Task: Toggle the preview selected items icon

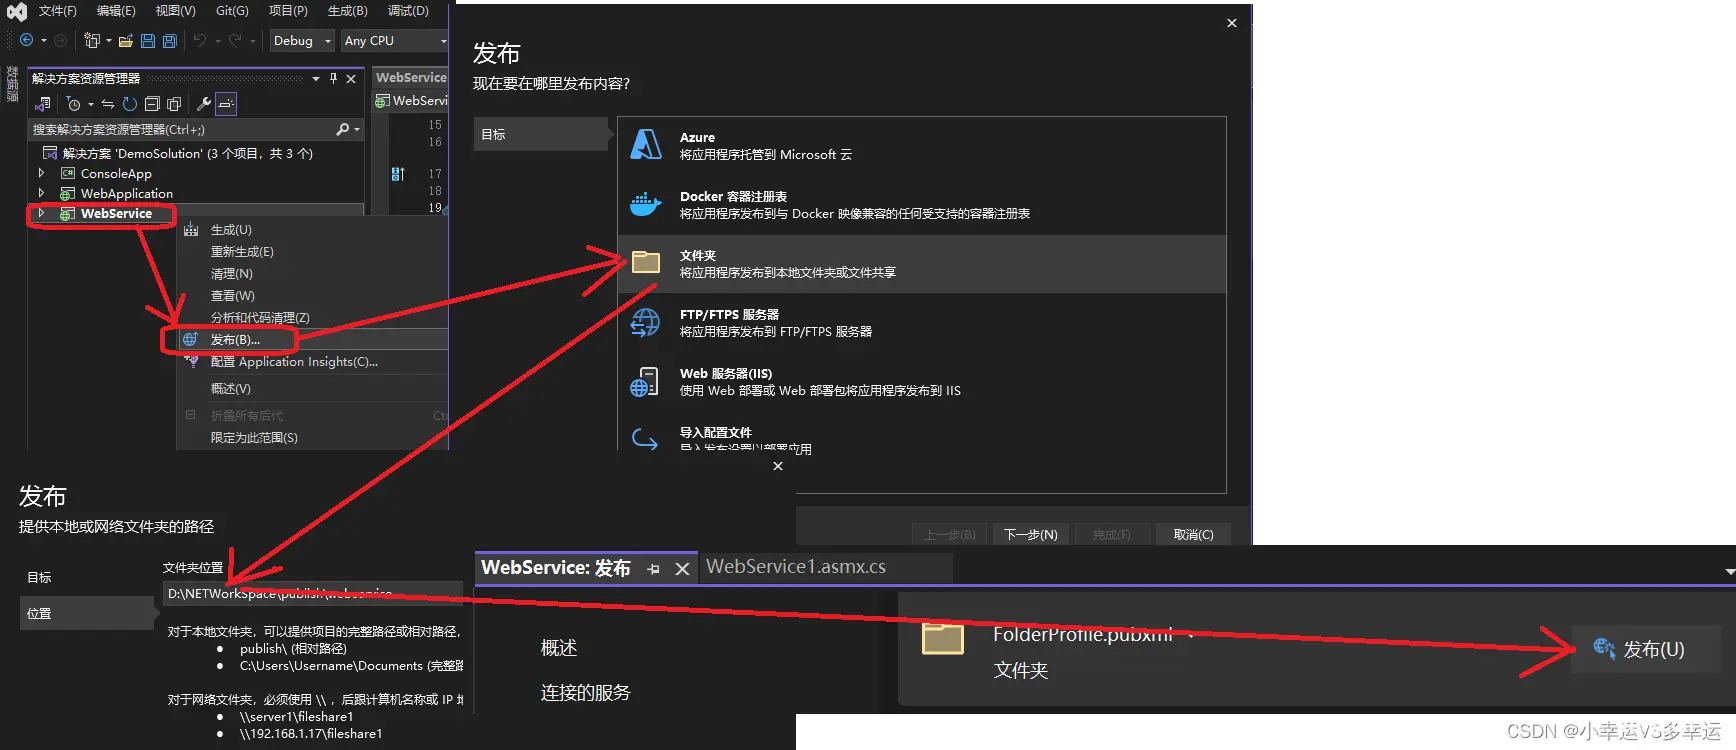Action: (226, 103)
